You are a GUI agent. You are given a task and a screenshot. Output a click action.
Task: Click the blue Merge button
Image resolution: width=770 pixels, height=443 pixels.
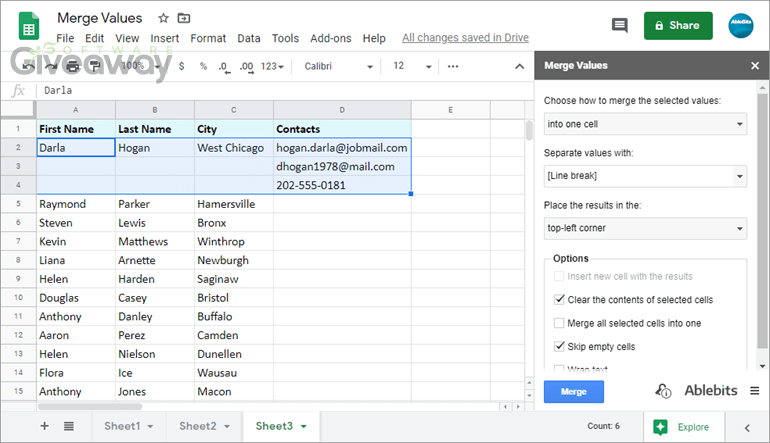[573, 392]
